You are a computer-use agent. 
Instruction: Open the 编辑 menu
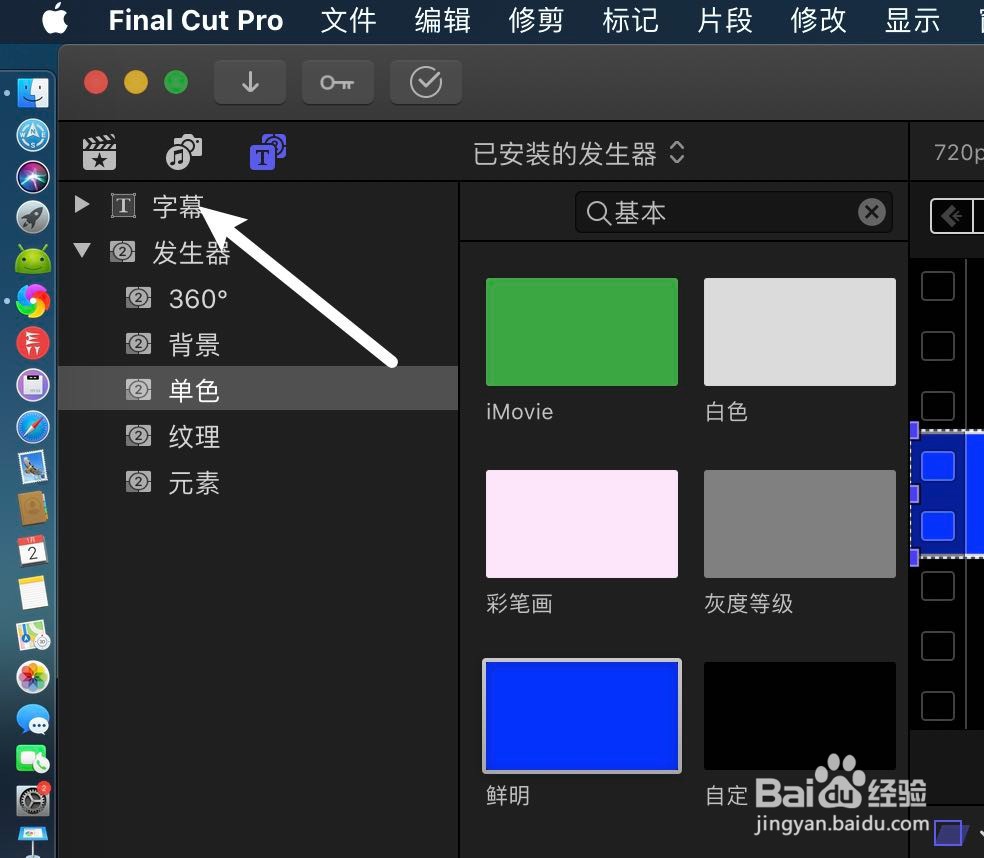coord(442,20)
